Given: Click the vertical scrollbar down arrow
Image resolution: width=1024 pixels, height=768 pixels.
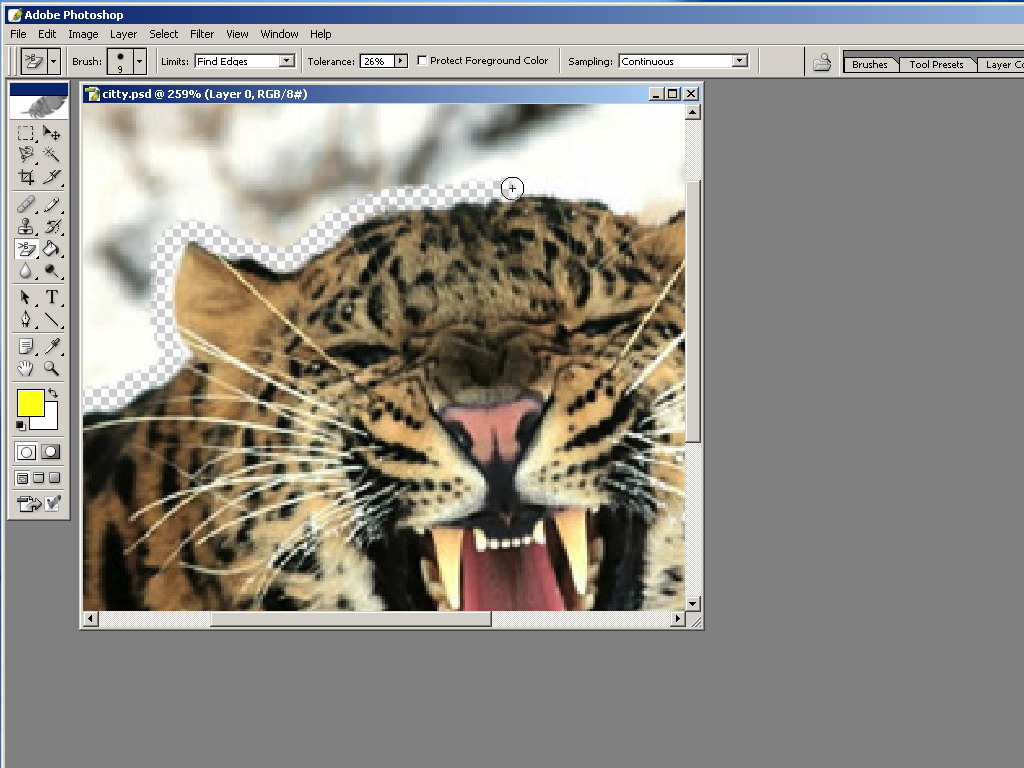Looking at the screenshot, I should coord(692,603).
